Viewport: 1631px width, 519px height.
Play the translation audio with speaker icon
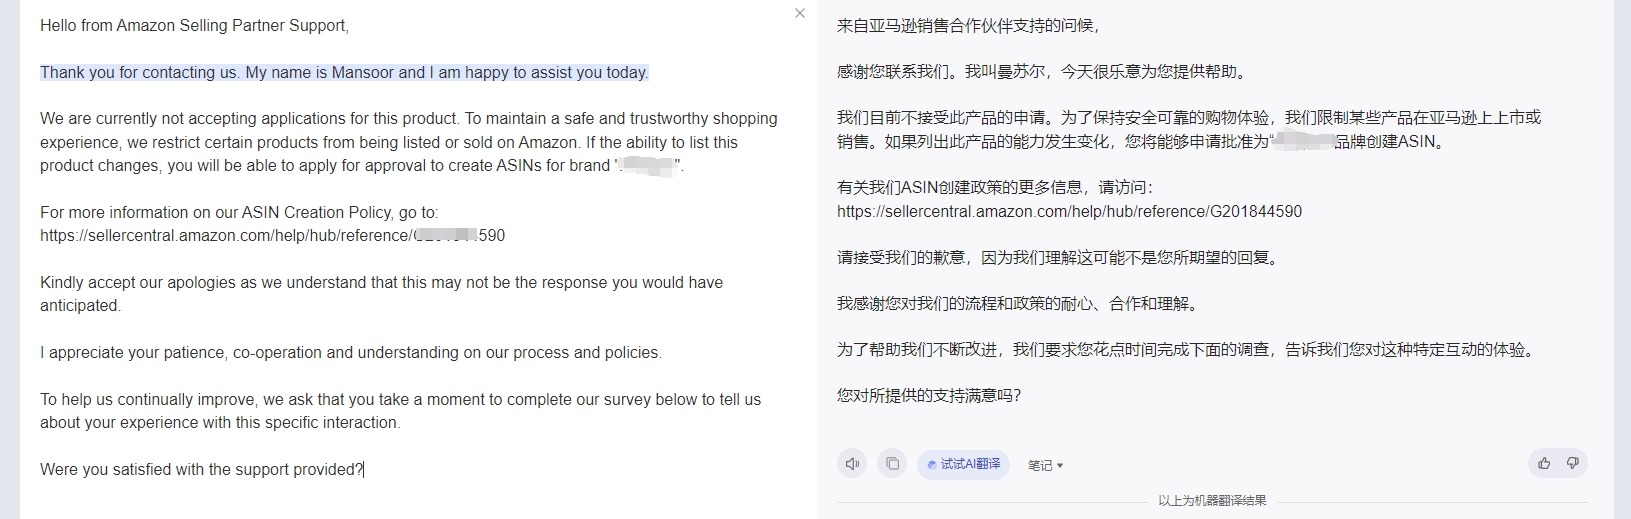(852, 464)
